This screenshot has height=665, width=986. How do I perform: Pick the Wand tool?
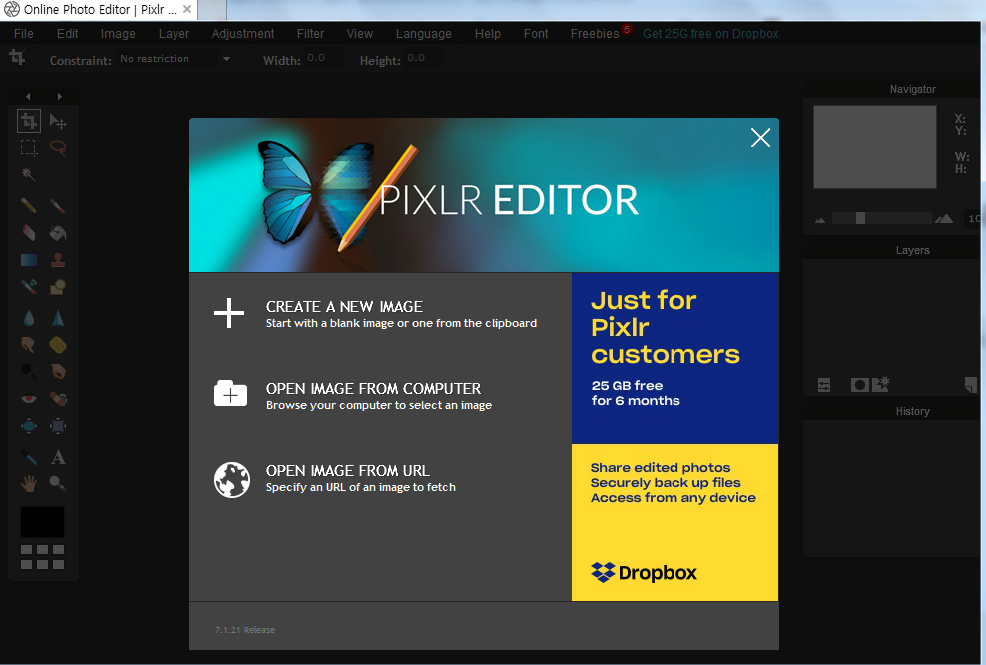pyautogui.click(x=29, y=174)
